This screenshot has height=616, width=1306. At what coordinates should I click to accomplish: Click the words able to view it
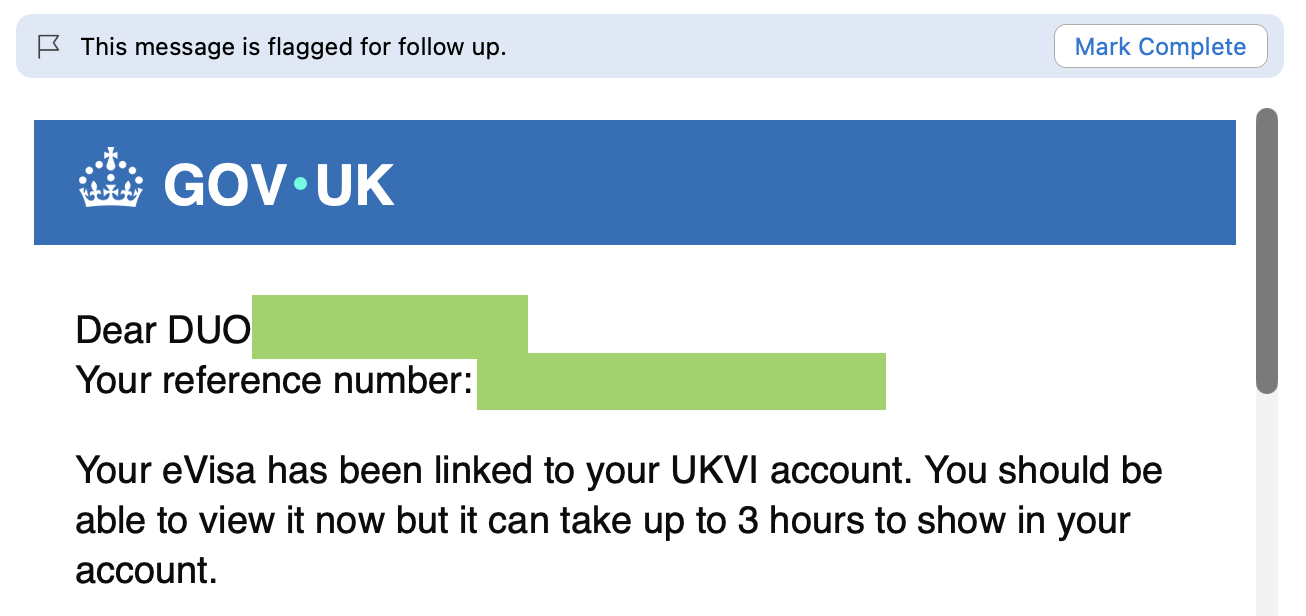point(200,520)
